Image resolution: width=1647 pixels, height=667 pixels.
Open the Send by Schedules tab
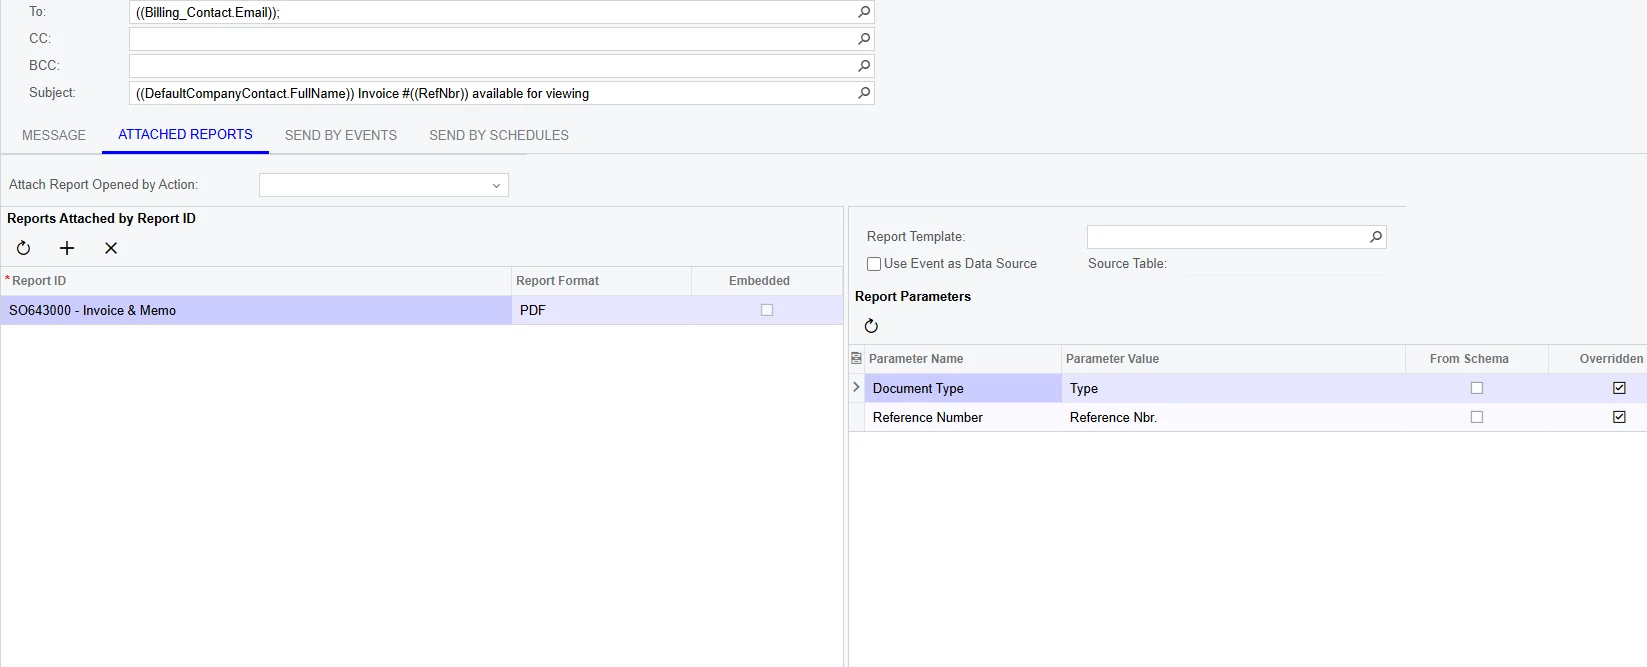[x=499, y=135]
